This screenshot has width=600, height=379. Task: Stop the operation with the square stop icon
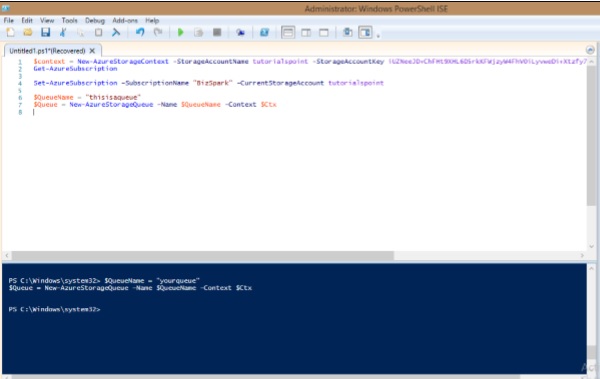217,33
